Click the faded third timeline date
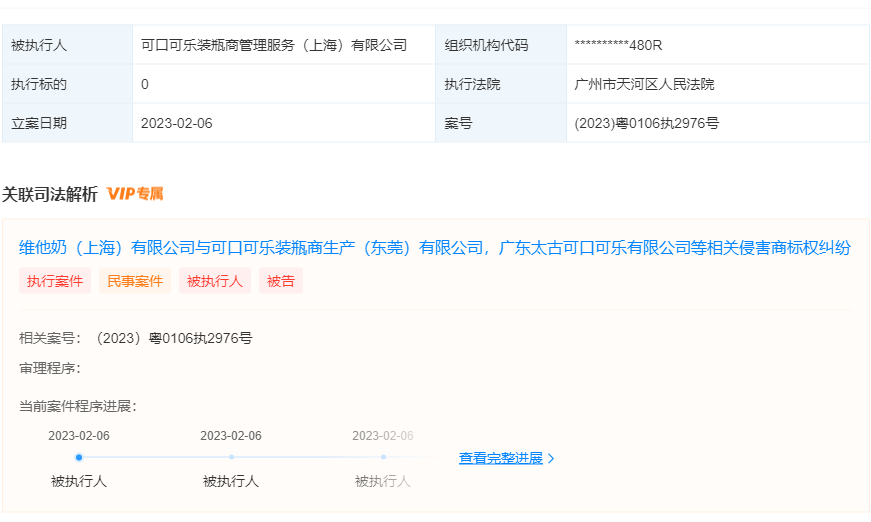The height and width of the screenshot is (522, 871). click(383, 436)
